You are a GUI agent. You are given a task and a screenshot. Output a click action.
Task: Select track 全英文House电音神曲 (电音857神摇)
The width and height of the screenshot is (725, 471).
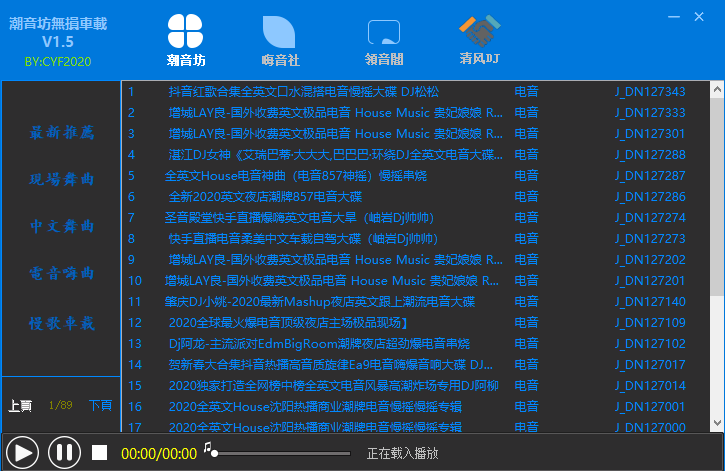pyautogui.click(x=295, y=176)
